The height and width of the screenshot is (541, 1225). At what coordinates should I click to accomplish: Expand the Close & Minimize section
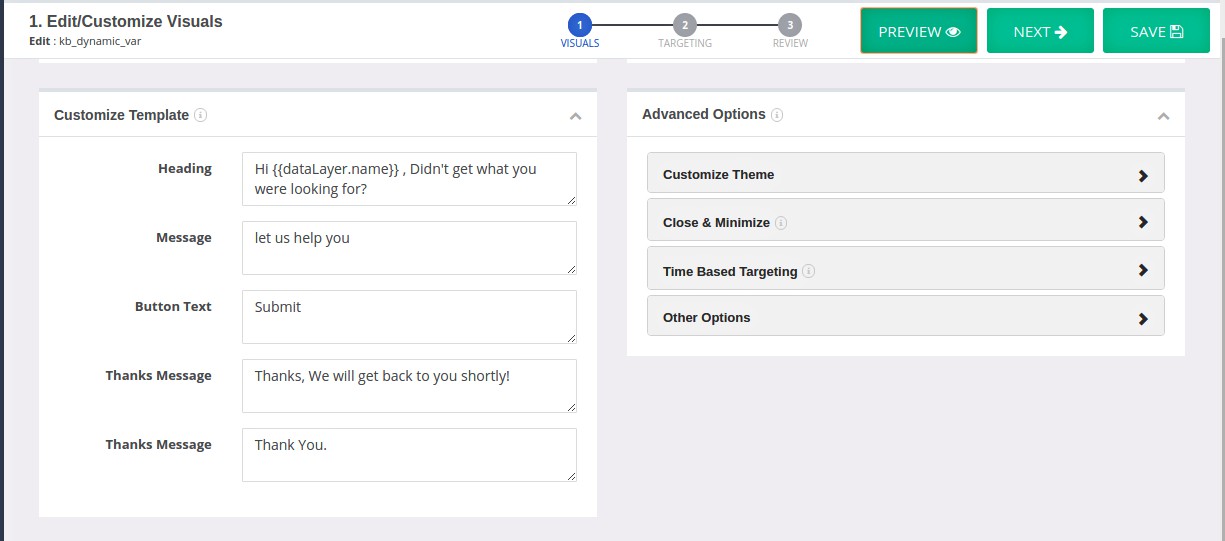point(906,220)
